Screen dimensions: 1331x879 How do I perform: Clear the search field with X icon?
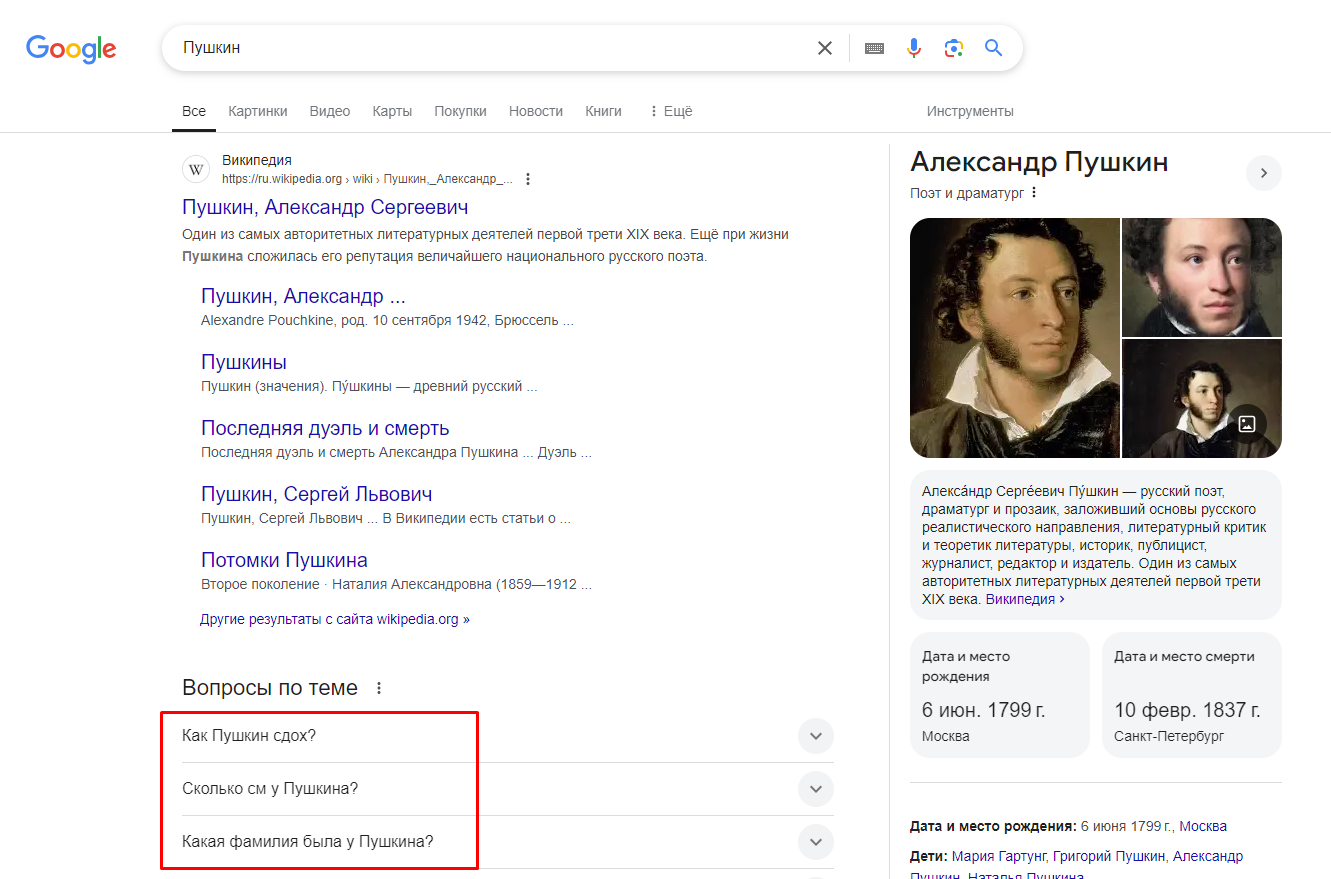coord(825,48)
